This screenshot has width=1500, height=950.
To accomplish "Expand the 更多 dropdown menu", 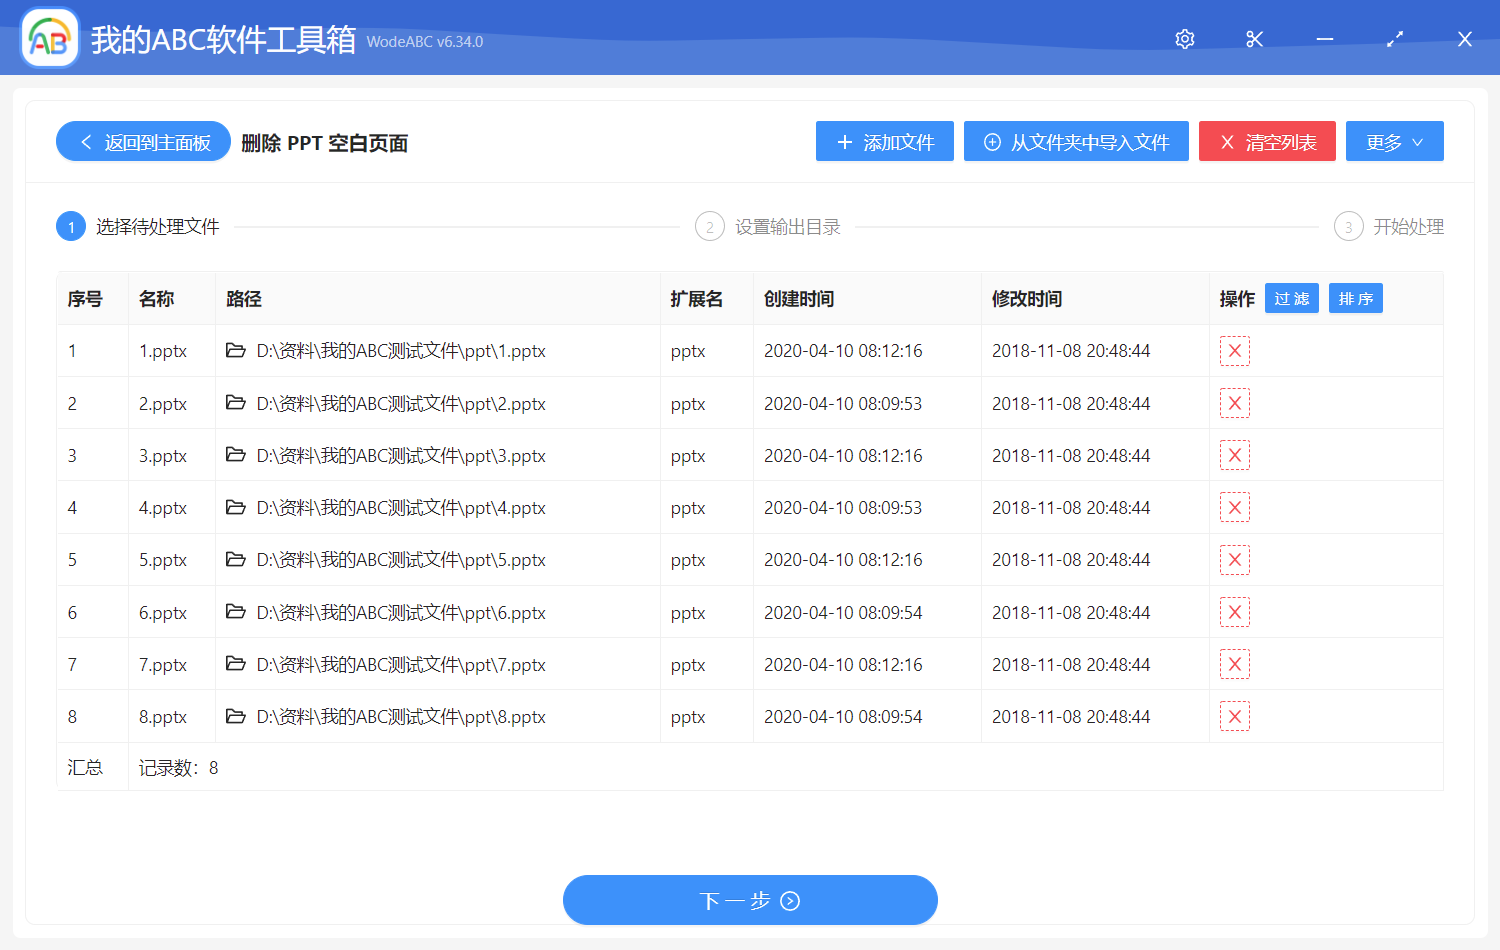I will click(x=1394, y=141).
